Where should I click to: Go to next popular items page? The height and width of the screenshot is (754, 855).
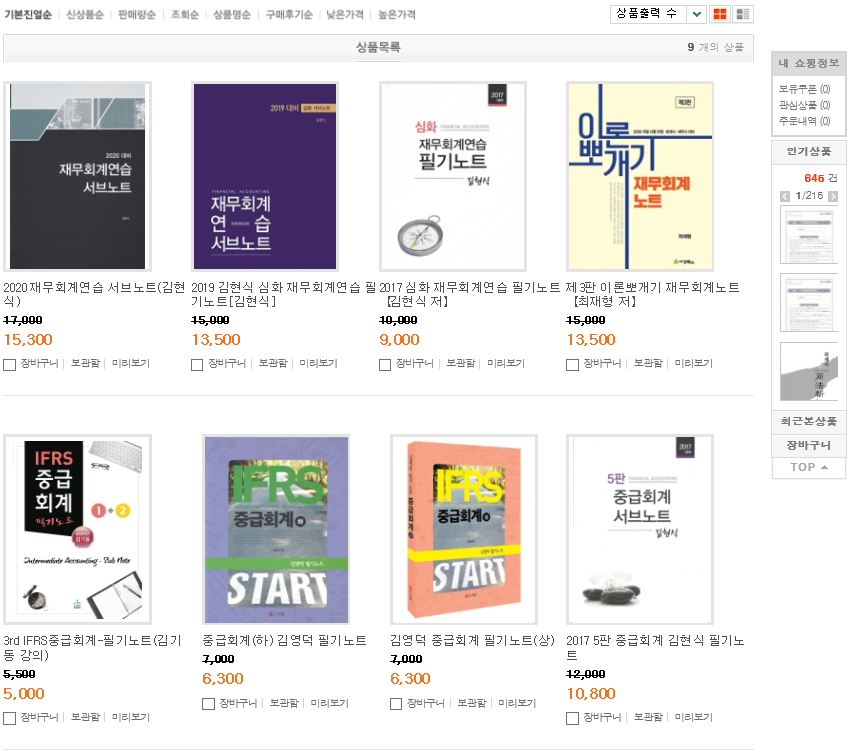pos(833,196)
